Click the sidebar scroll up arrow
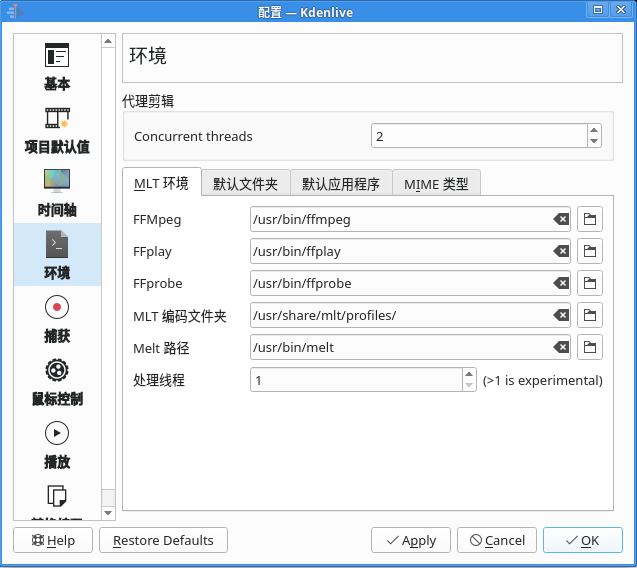Screen dimensions: 637x568 coord(108,41)
